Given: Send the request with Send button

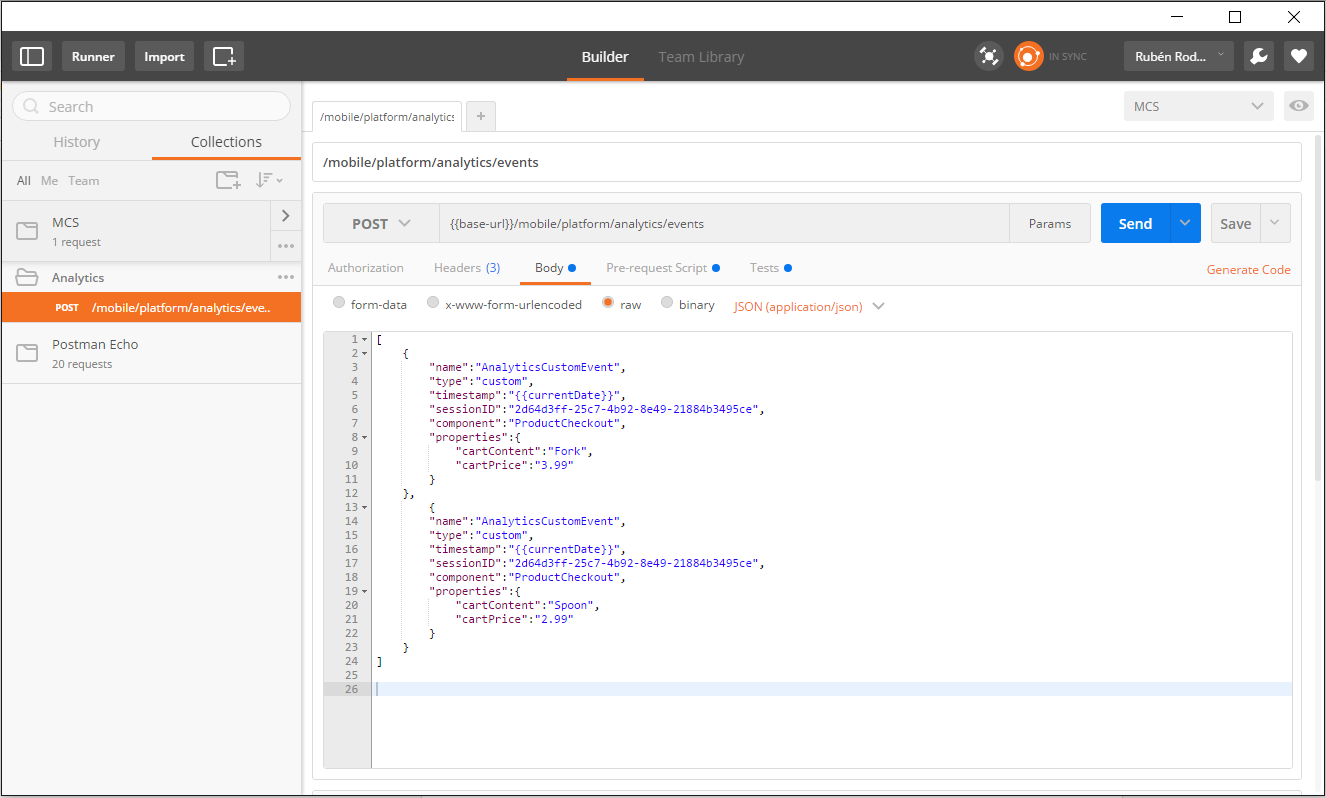Looking at the screenshot, I should pyautogui.click(x=1135, y=223).
